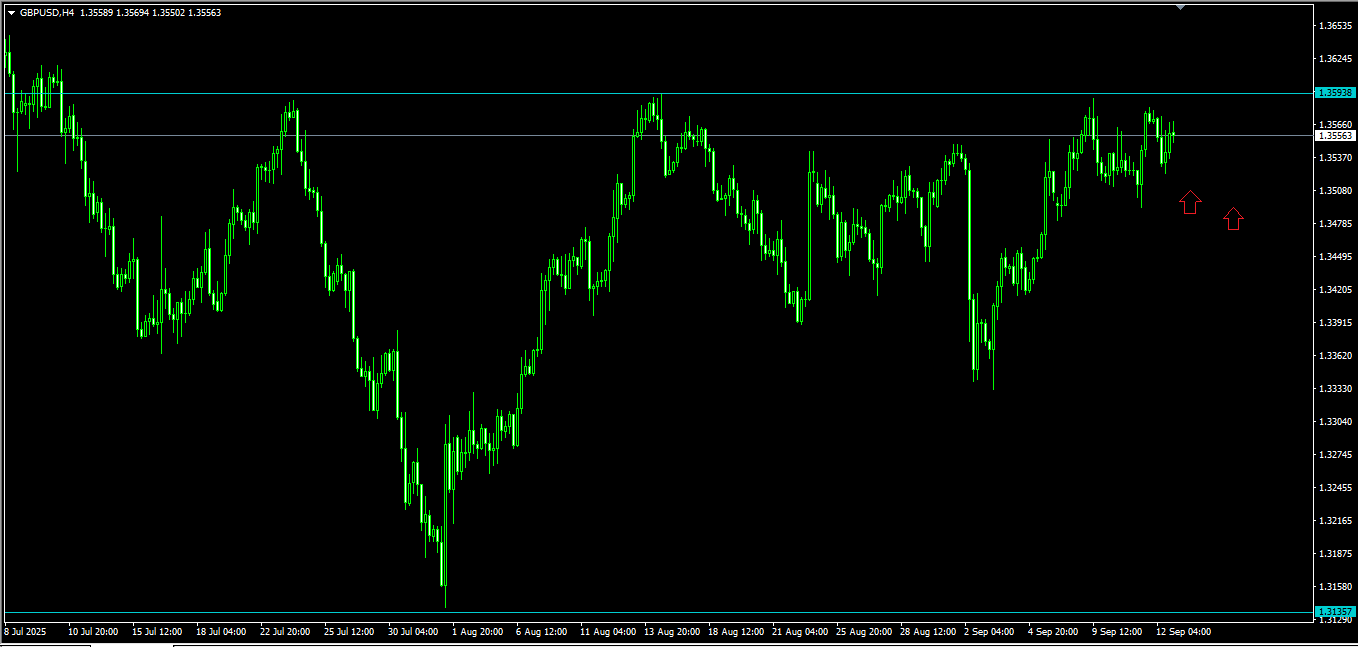Click the 6 Aug 12:00 time label
1358x647 pixels.
tap(541, 632)
